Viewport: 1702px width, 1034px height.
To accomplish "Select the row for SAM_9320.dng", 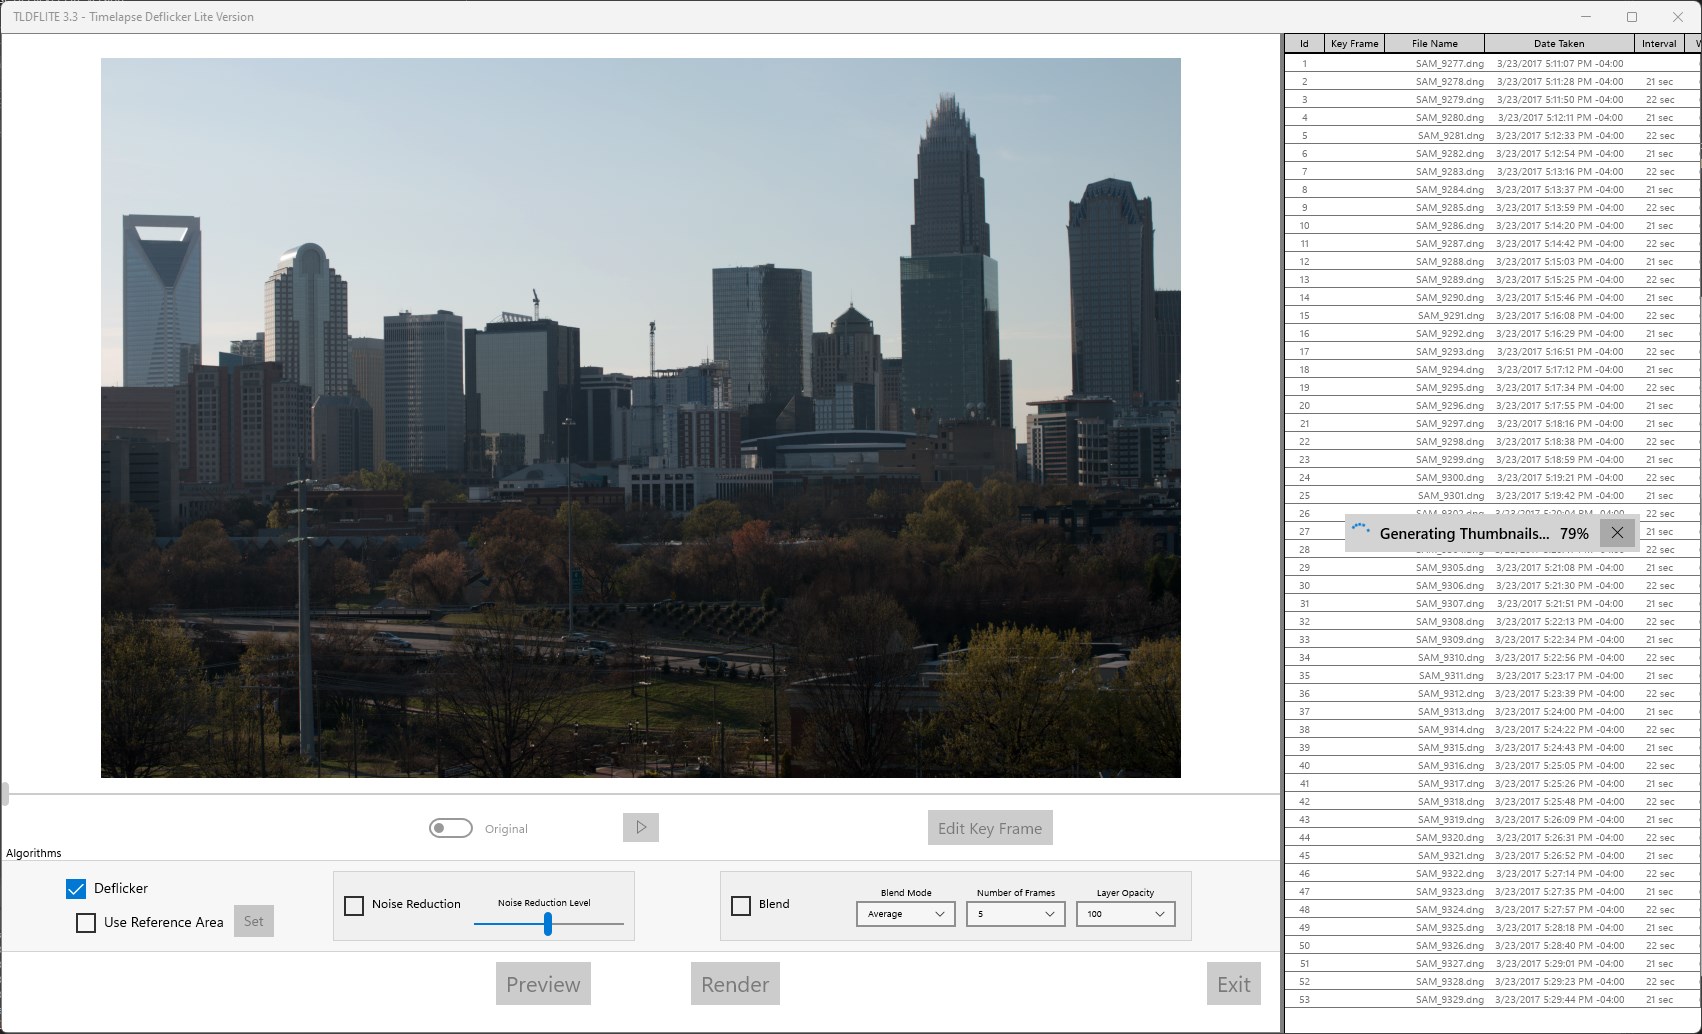I will 1492,837.
